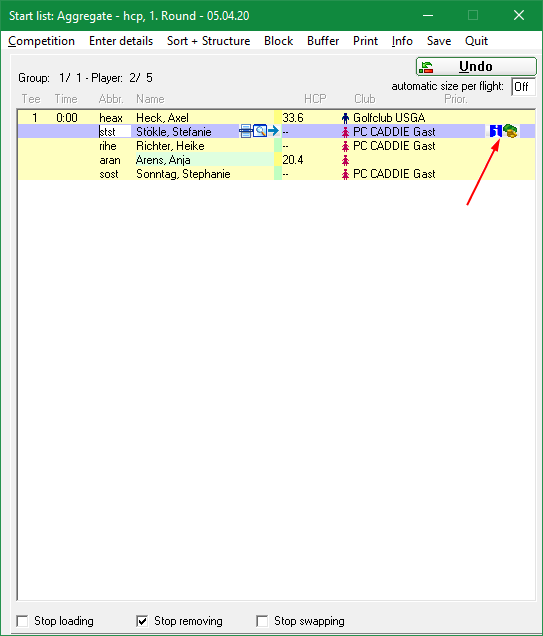Image resolution: width=543 pixels, height=636 pixels.
Task: Tick the Stop swapping checkbox
Action: pyautogui.click(x=262, y=621)
